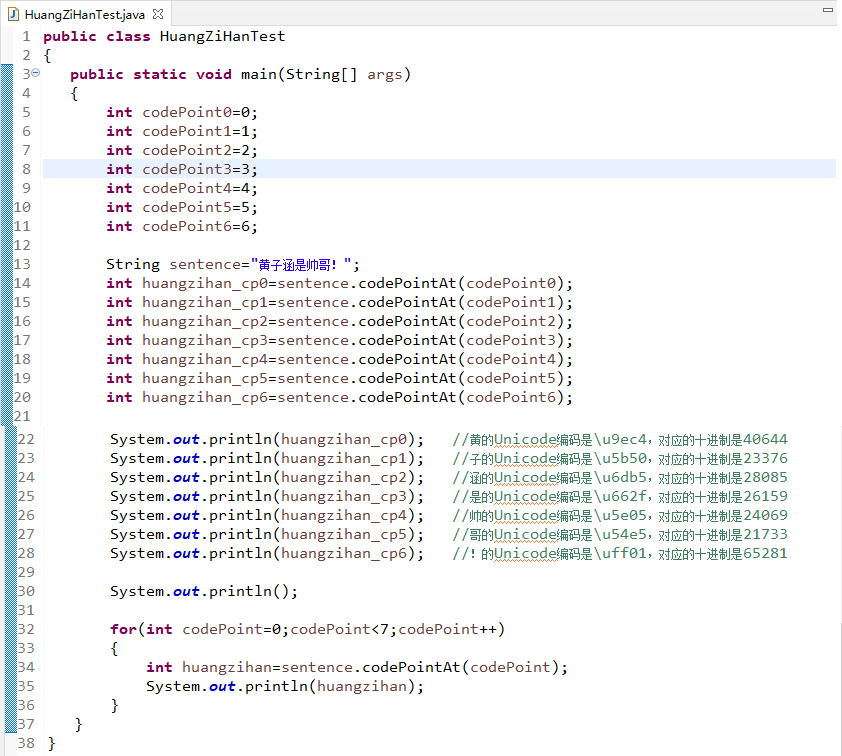Click the comment containing \u662f
Image resolution: width=842 pixels, height=756 pixels.
620,496
